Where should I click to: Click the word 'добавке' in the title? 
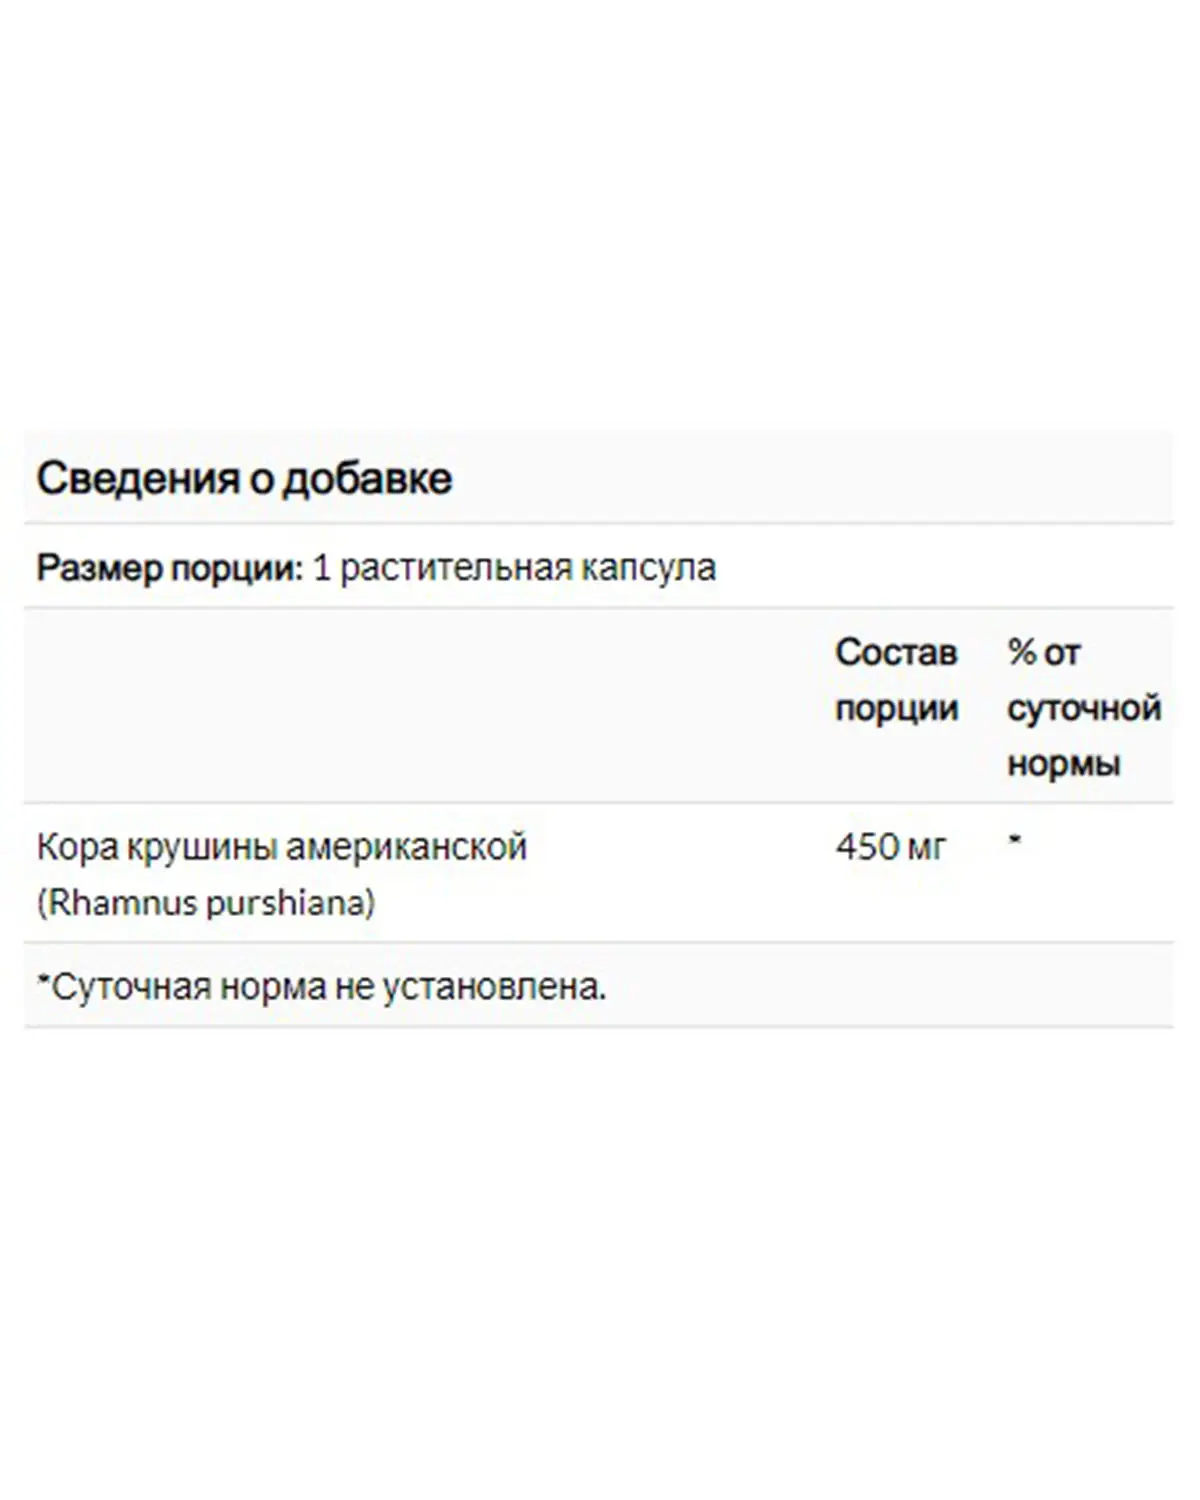tap(366, 479)
